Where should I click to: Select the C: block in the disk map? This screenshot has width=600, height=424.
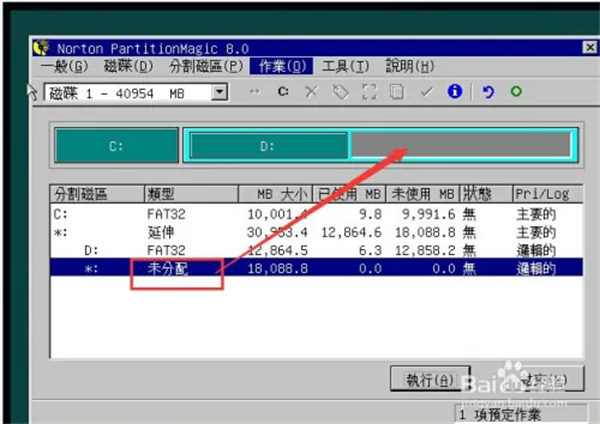click(116, 145)
